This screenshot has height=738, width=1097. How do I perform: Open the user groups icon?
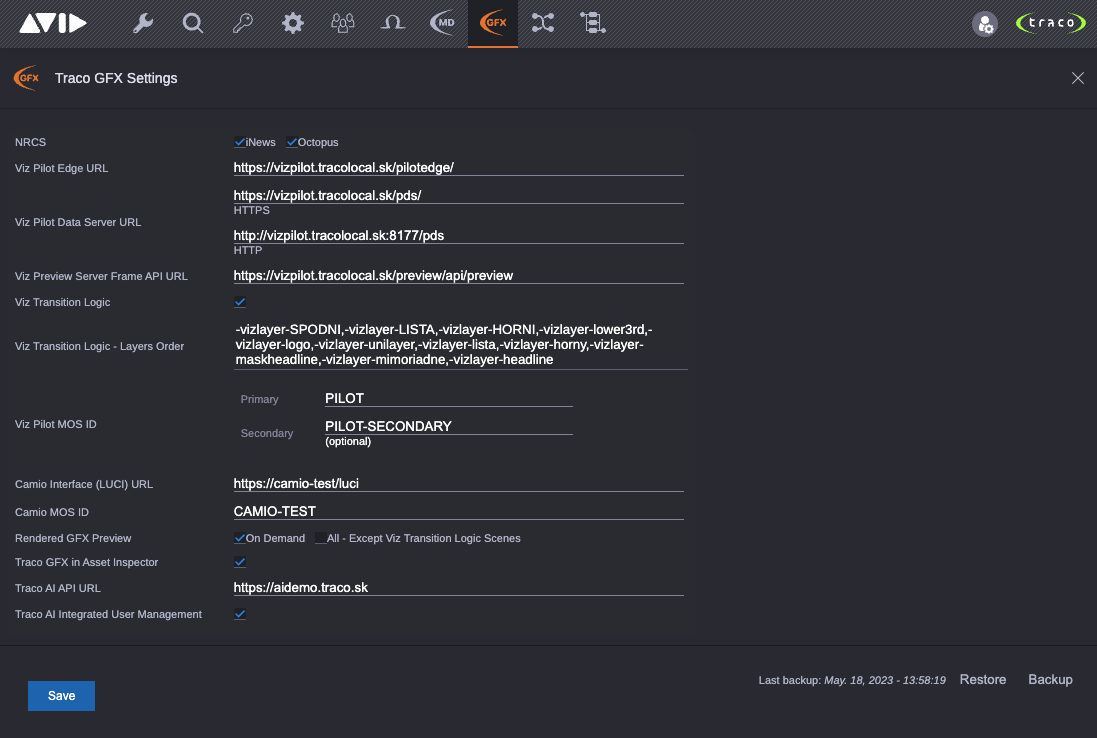click(x=343, y=23)
